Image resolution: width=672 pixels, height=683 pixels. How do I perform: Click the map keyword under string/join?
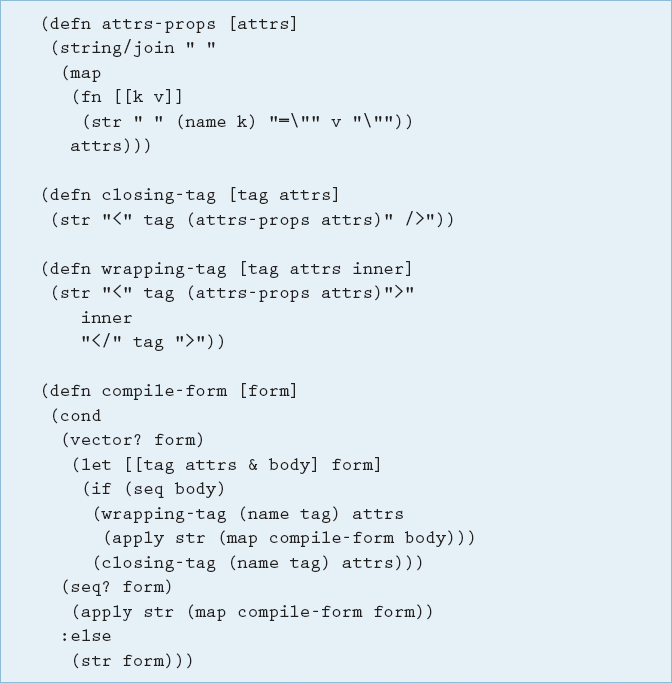(85, 74)
